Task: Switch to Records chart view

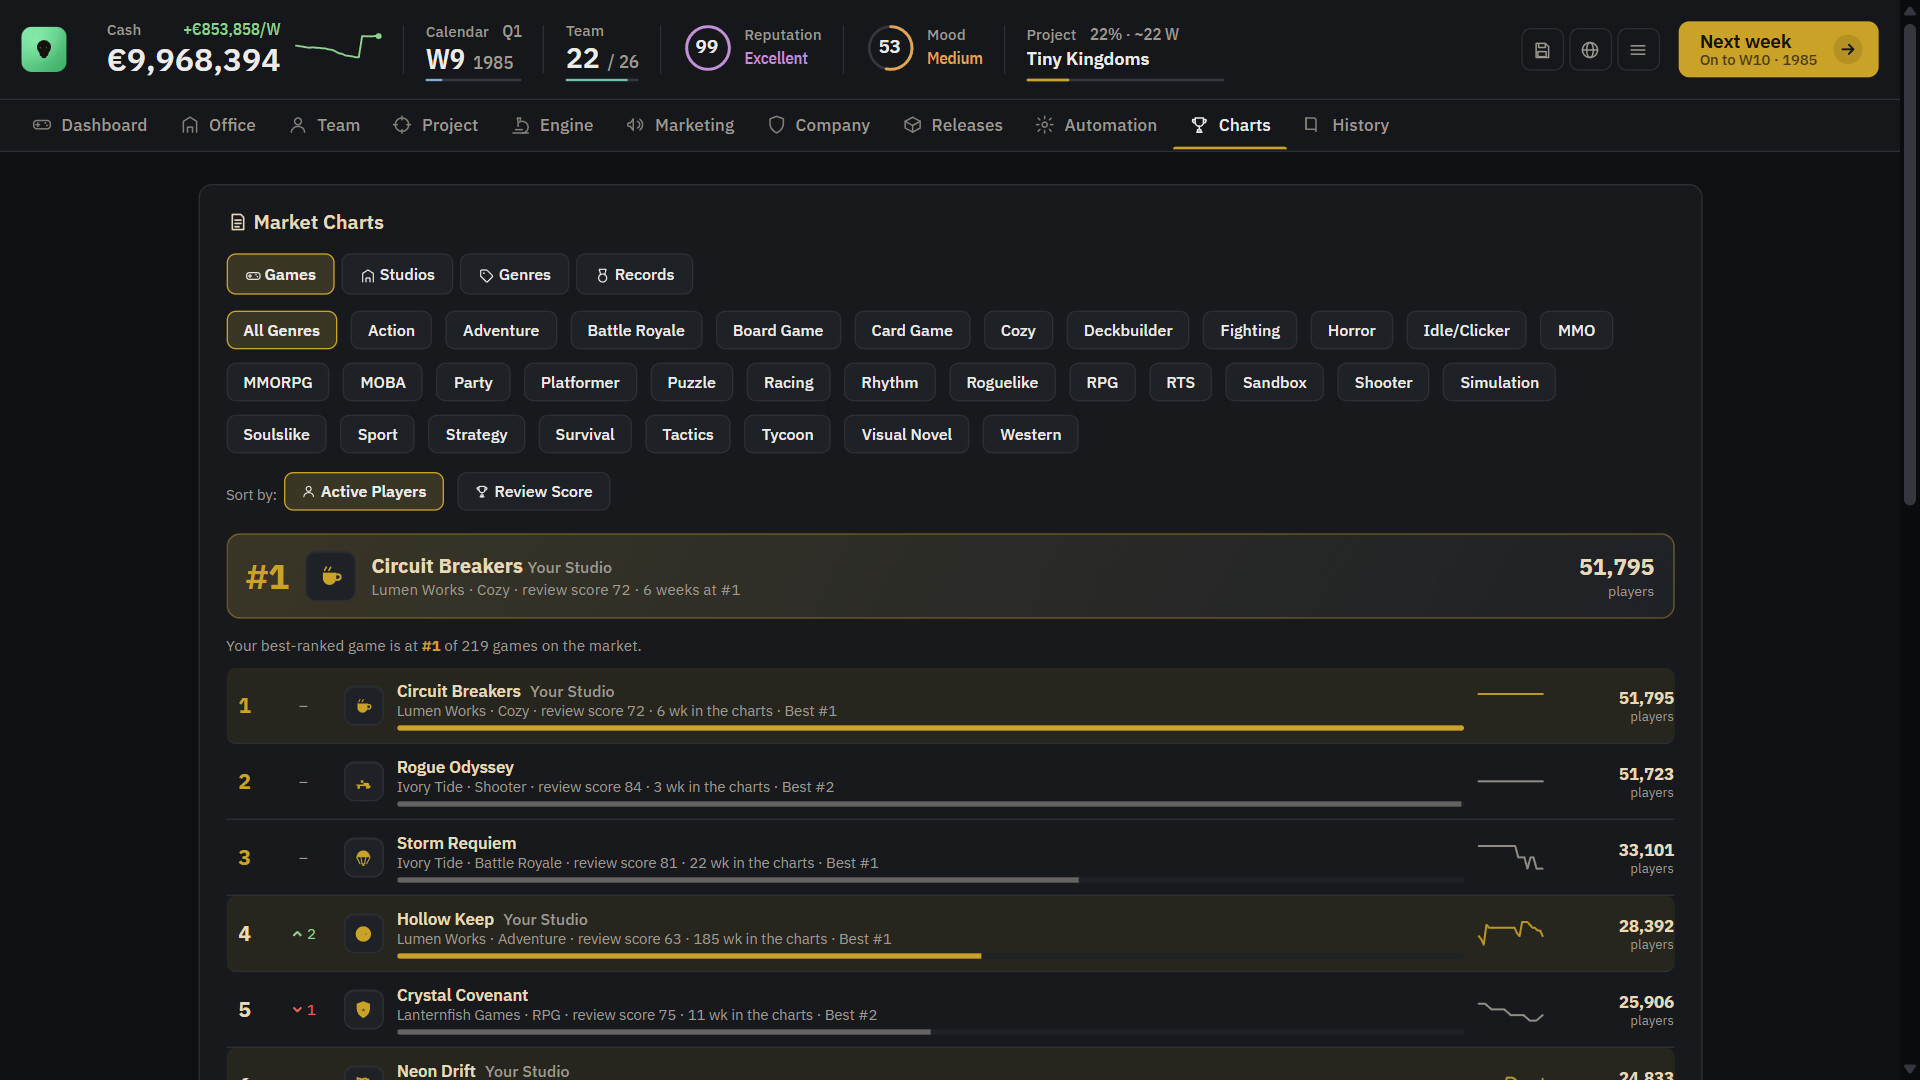Action: click(635, 274)
